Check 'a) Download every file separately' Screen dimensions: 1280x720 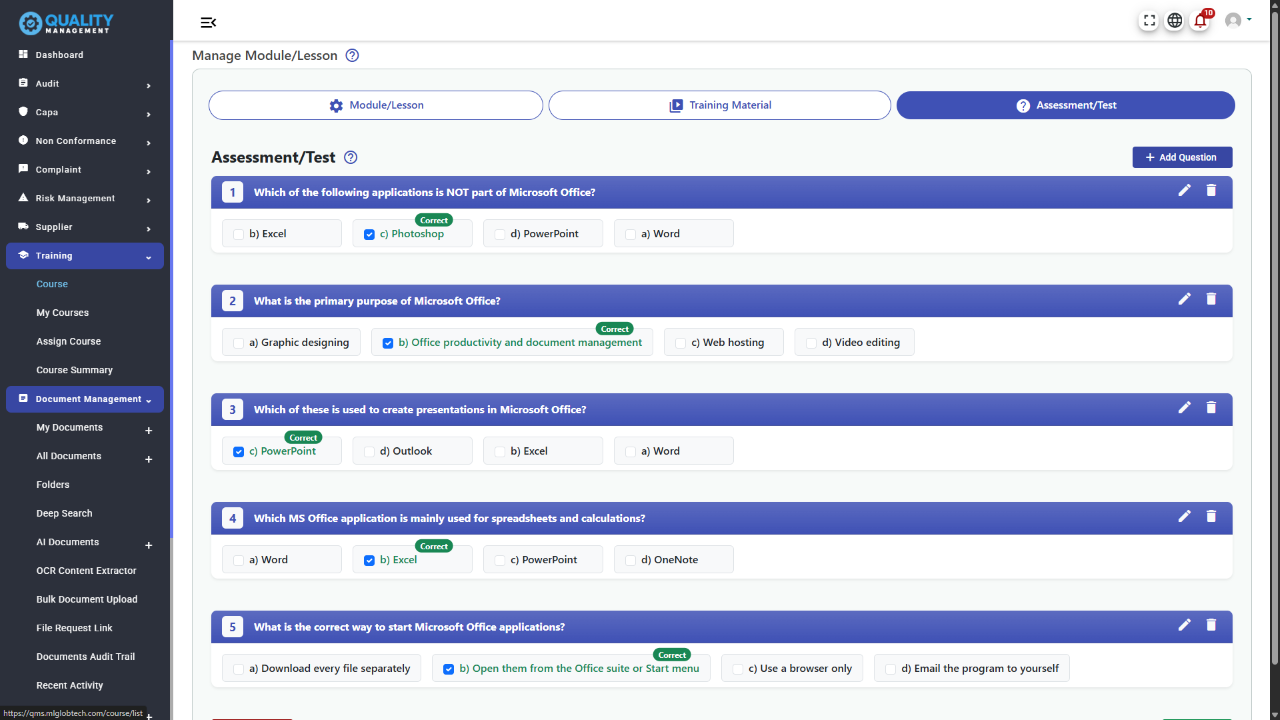pyautogui.click(x=238, y=669)
